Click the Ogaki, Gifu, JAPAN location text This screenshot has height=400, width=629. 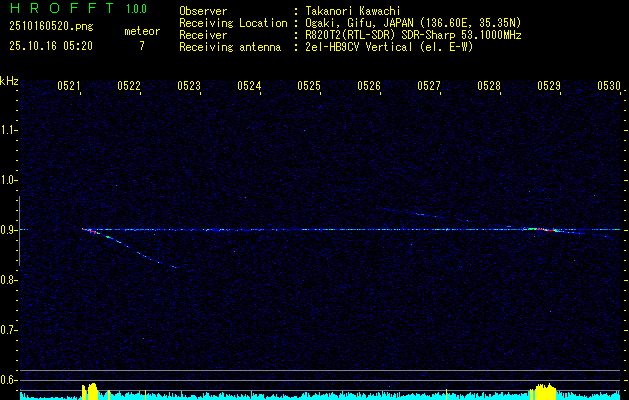[411, 23]
